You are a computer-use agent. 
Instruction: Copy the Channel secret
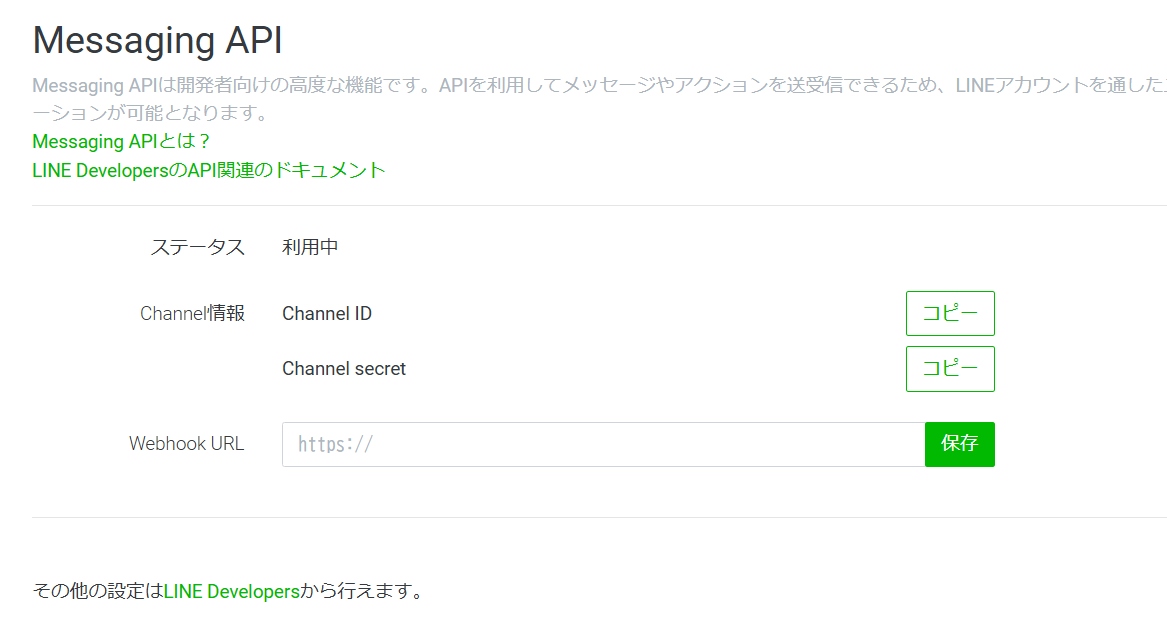(x=950, y=369)
